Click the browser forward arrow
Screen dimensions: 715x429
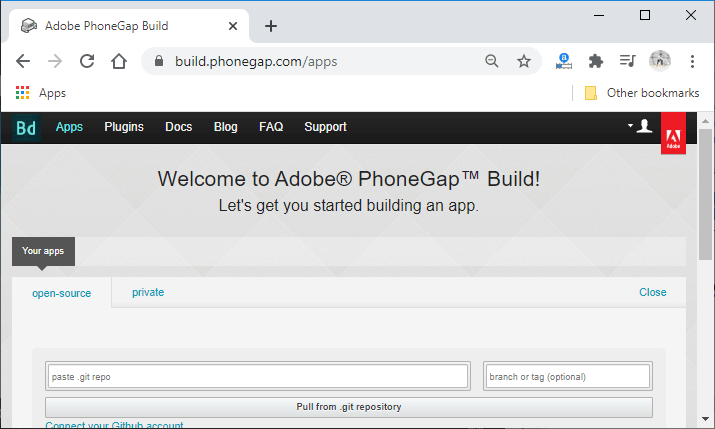point(55,61)
